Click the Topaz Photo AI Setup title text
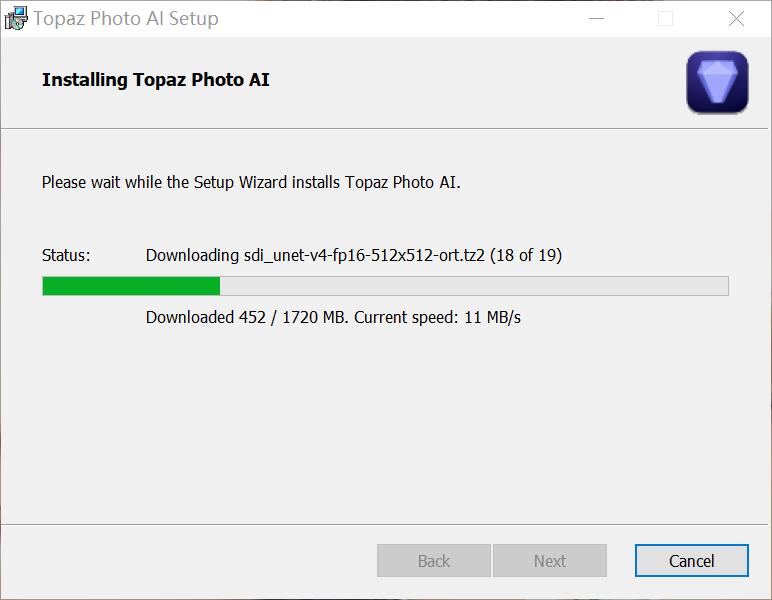The image size is (772, 600). [x=126, y=19]
